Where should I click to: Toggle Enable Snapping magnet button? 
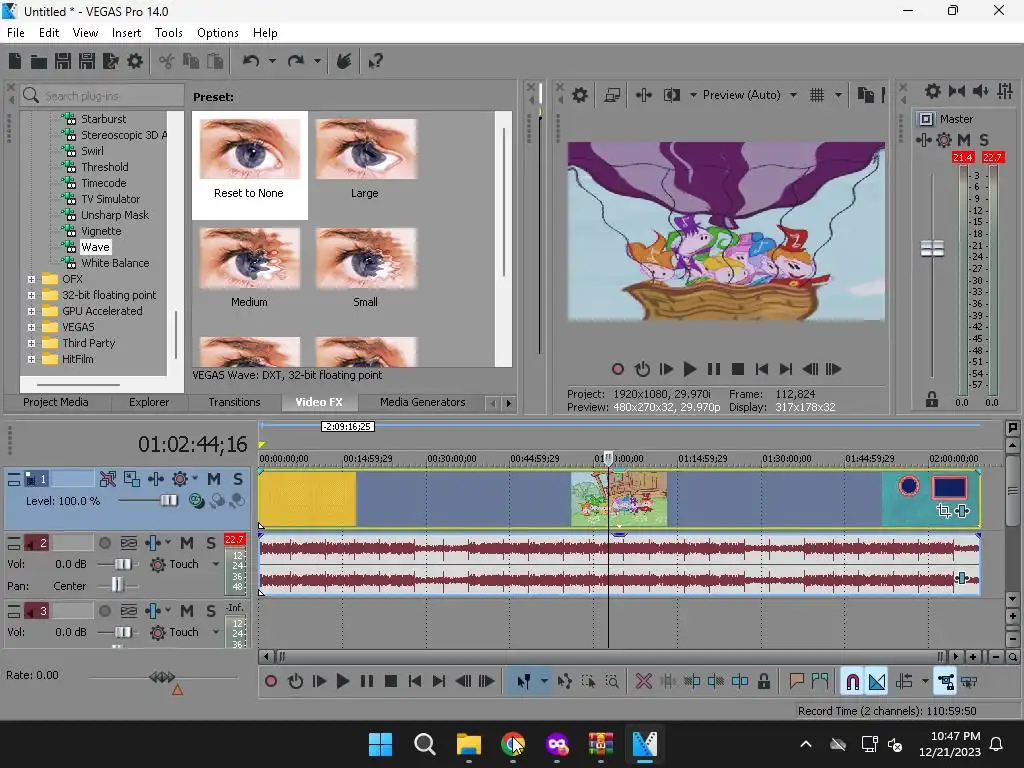click(x=852, y=682)
